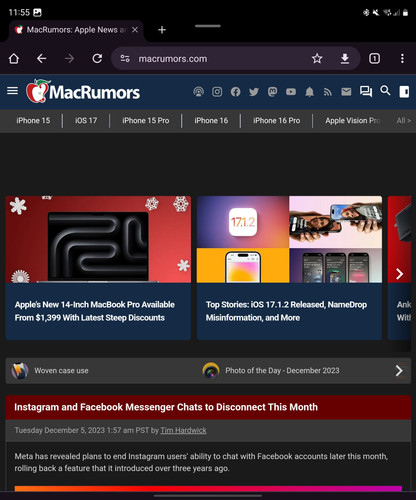Open the iOS 17.1.2 top stories image
The image size is (416, 500).
pos(289,239)
